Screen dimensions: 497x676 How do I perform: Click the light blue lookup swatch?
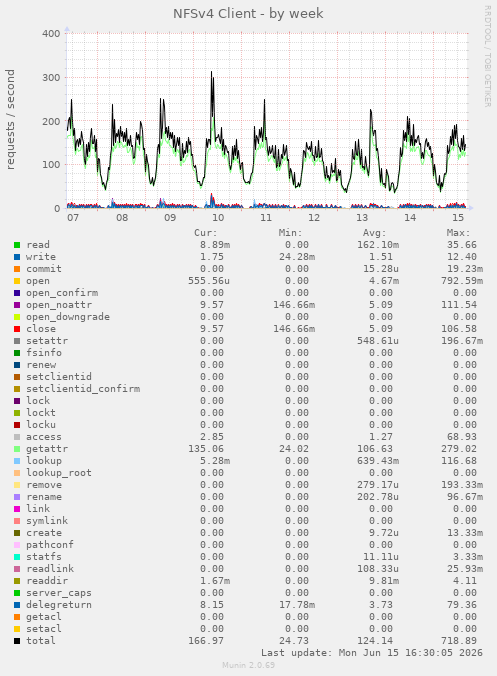point(17,461)
